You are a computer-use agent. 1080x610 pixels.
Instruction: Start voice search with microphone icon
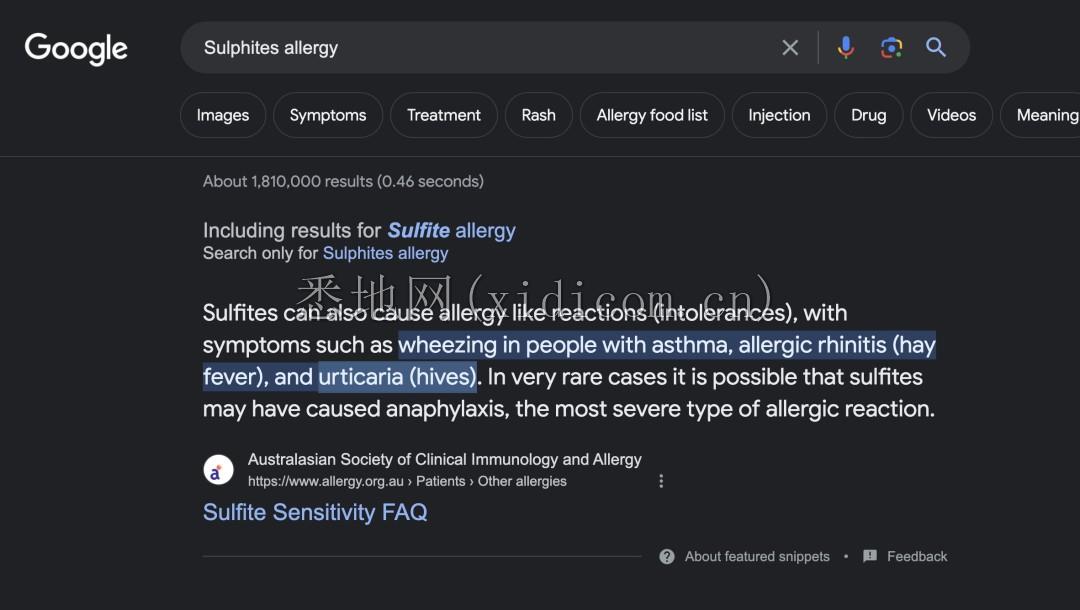coord(846,47)
